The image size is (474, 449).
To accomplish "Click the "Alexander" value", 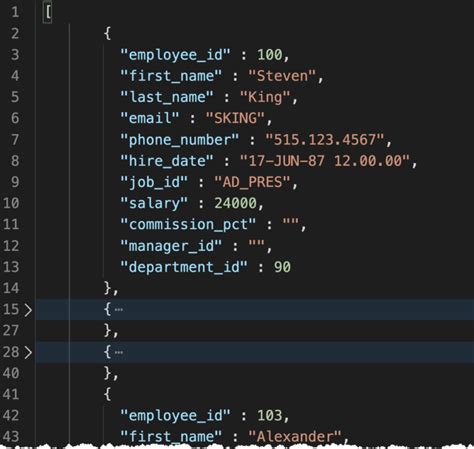I will coord(295,437).
